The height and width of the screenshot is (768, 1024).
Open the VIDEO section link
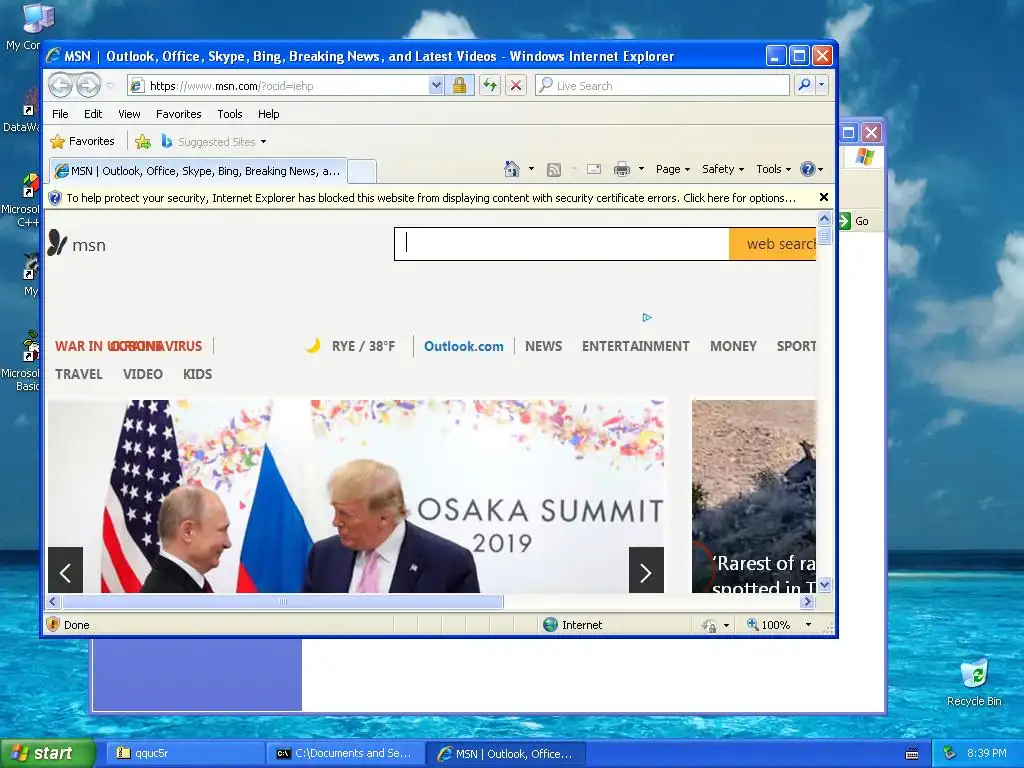[142, 374]
